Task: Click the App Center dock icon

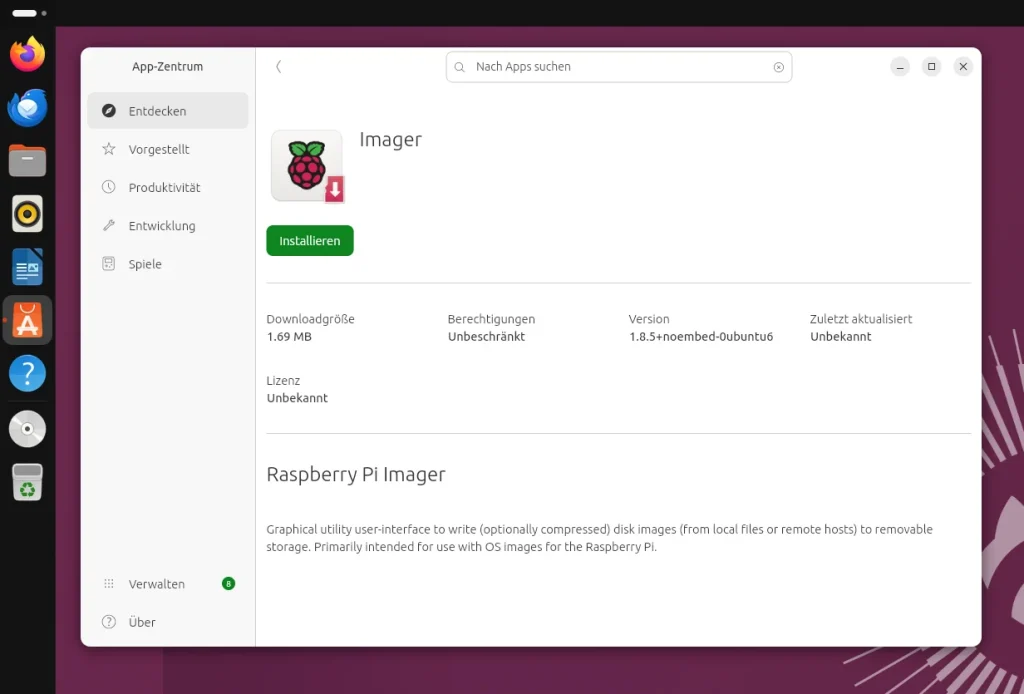Action: click(x=27, y=320)
